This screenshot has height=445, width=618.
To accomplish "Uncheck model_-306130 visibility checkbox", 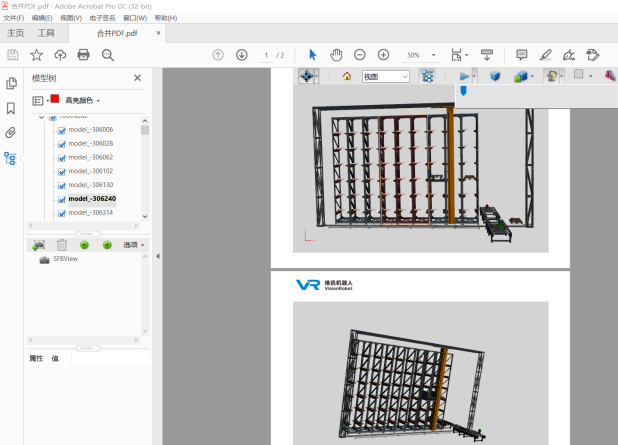I will [x=61, y=186].
